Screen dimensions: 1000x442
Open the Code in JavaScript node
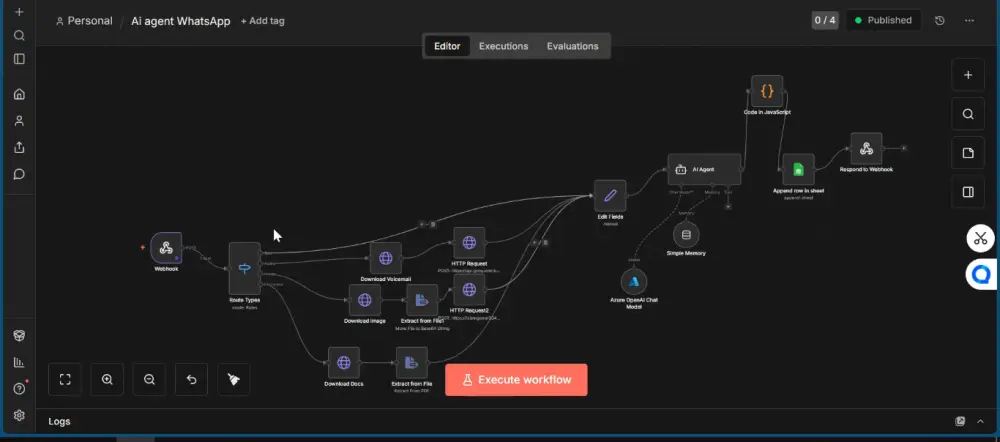(767, 91)
